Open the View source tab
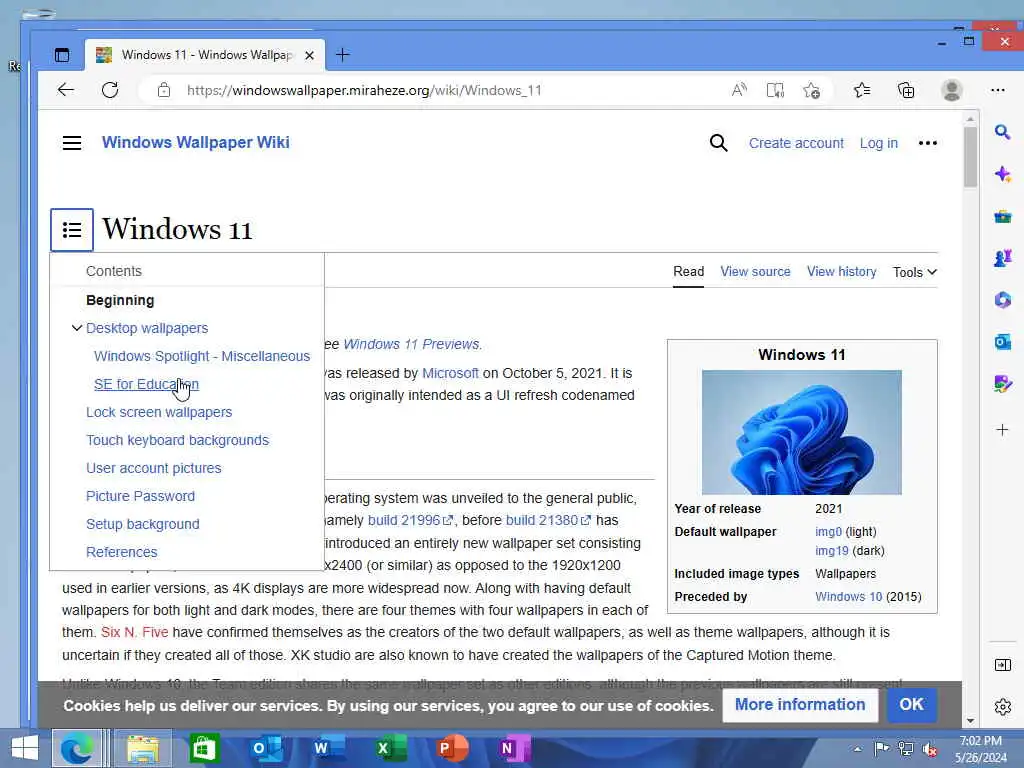 tap(755, 272)
